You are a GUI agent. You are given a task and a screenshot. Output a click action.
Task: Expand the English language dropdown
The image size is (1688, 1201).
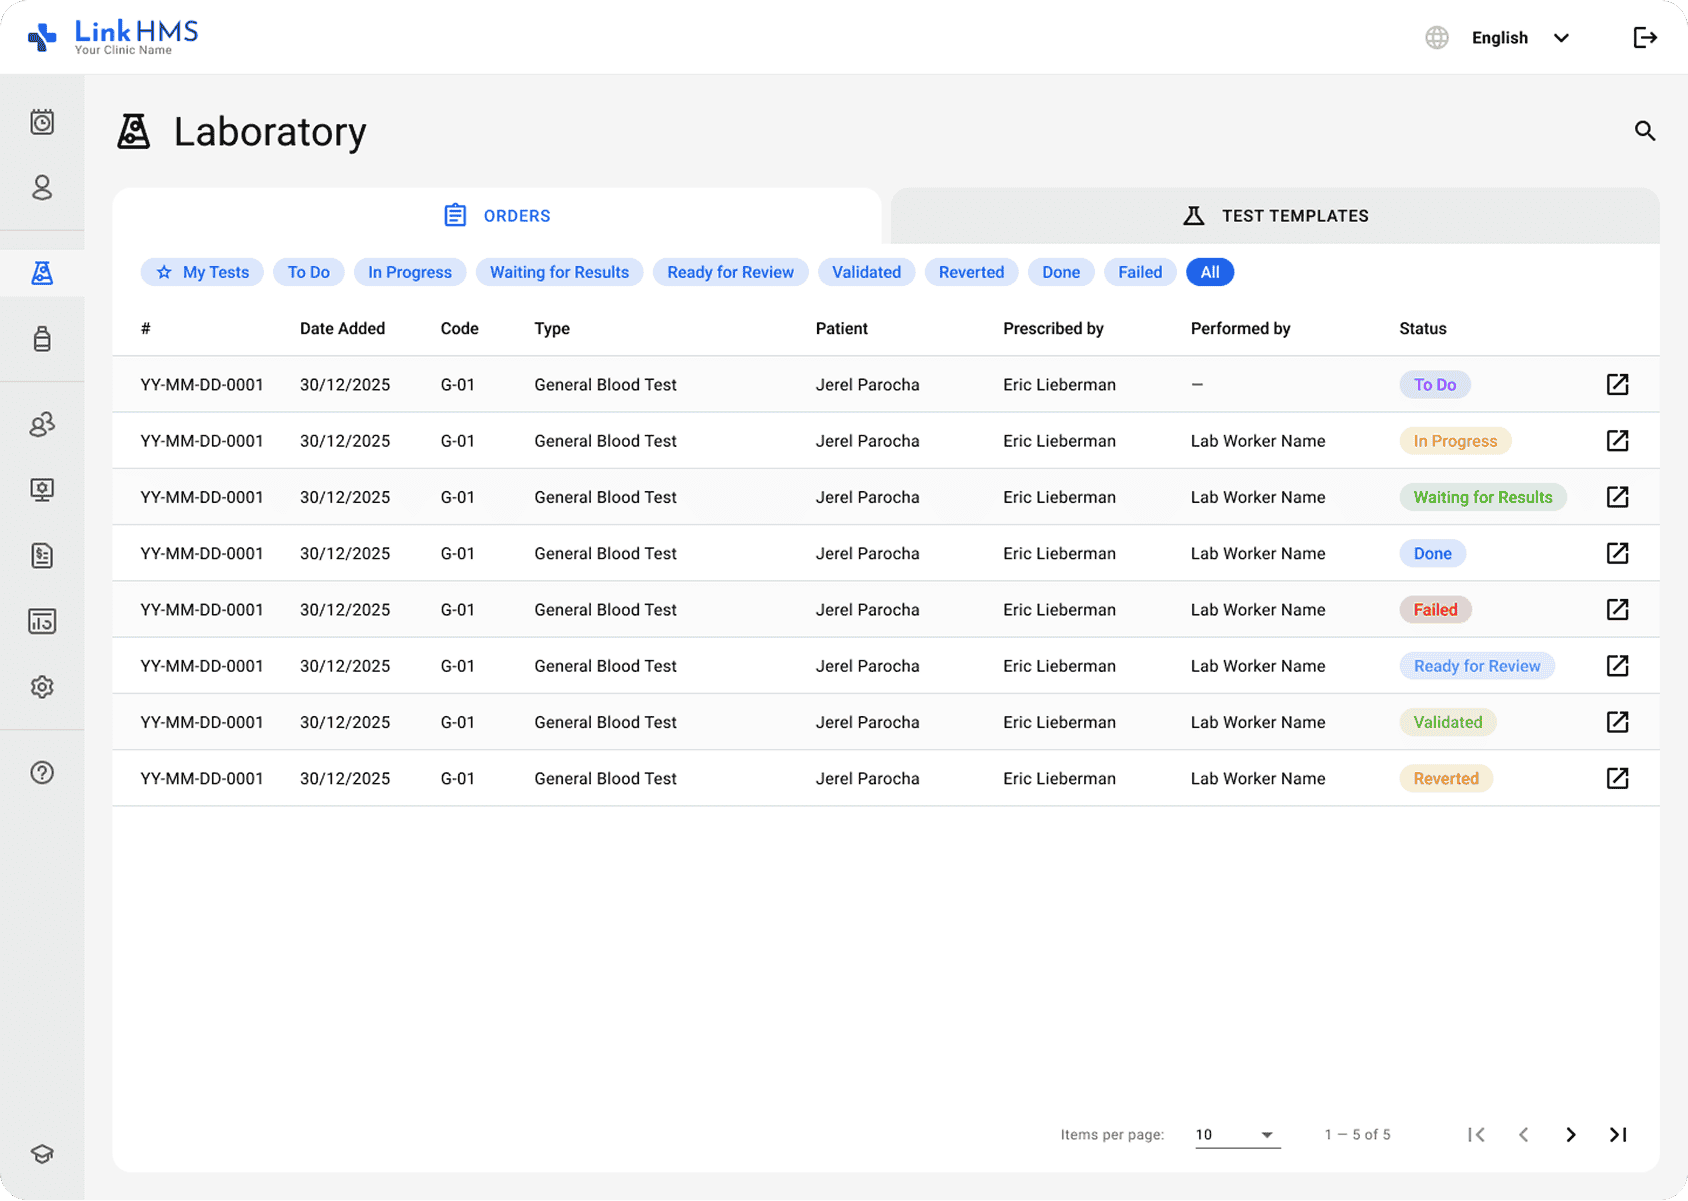click(1519, 38)
